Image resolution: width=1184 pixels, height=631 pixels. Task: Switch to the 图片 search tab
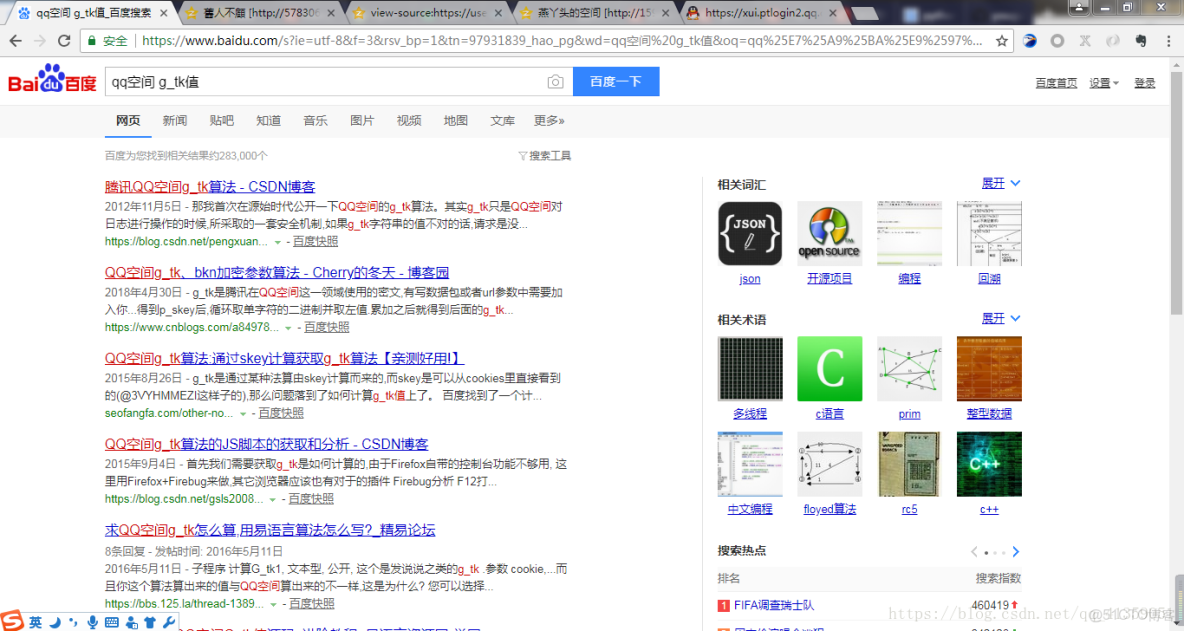click(362, 120)
